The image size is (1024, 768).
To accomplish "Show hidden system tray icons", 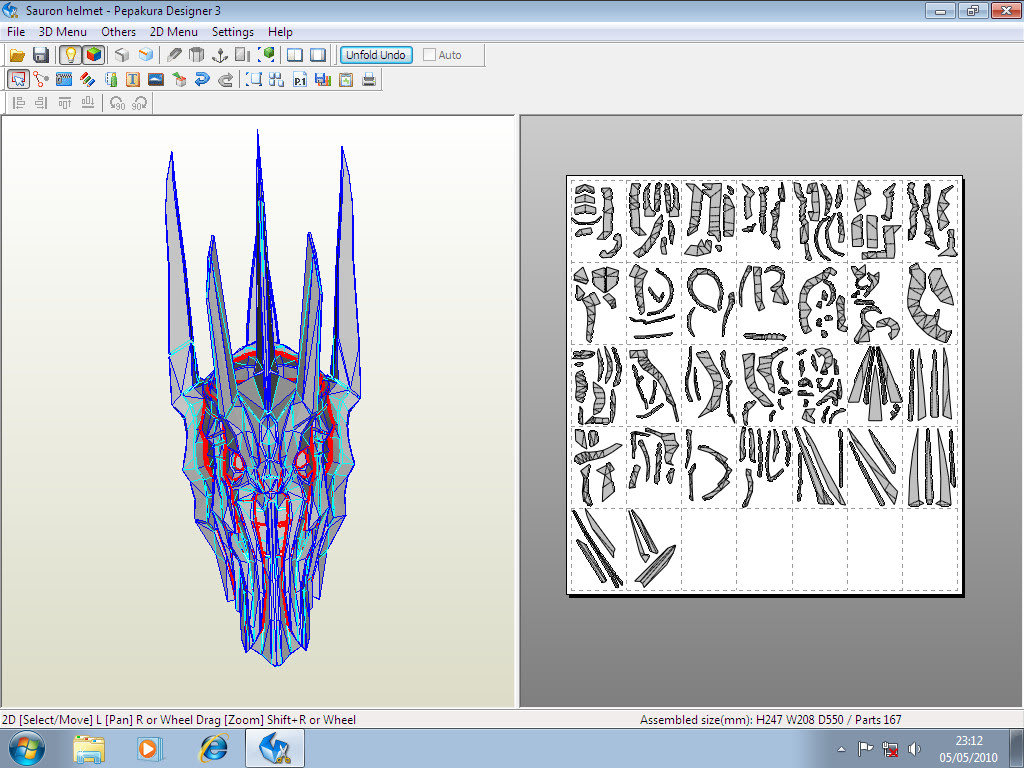I will coord(841,749).
